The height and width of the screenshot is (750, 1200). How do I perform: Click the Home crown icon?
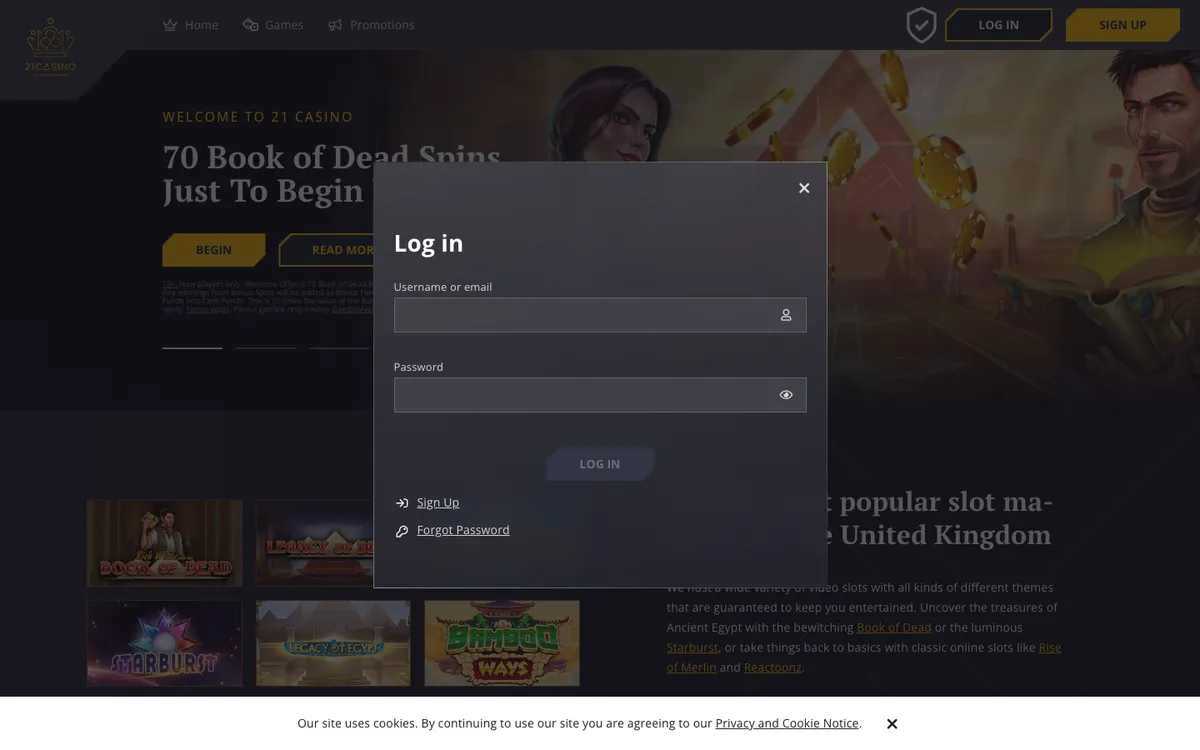170,25
